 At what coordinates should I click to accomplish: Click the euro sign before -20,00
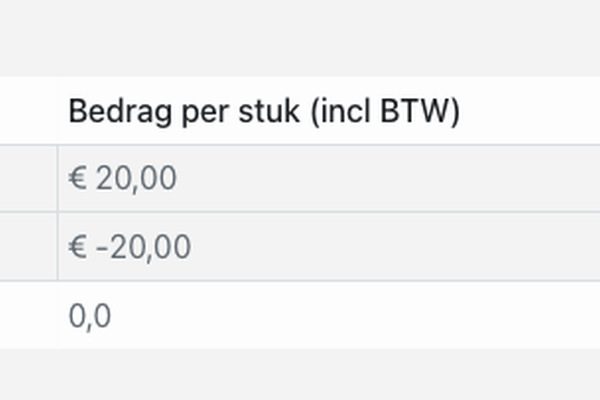78,247
